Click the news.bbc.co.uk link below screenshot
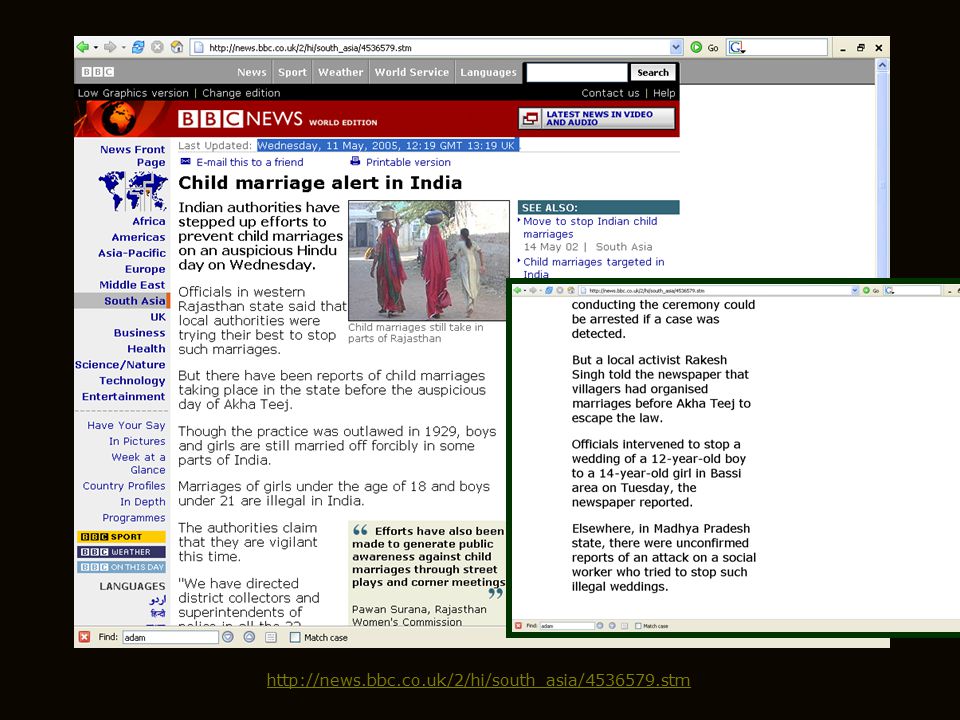The width and height of the screenshot is (960, 720). 479,680
